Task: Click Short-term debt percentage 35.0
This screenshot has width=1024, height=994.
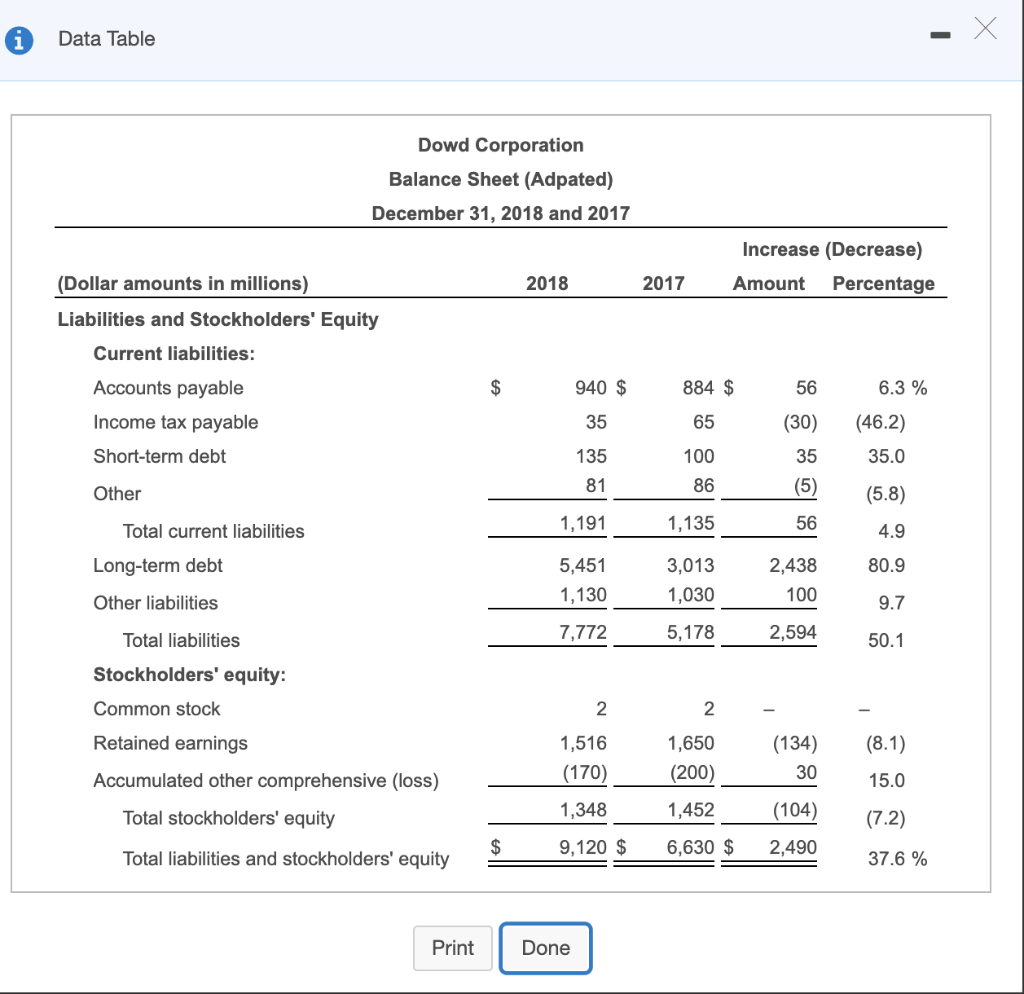Action: click(887, 456)
